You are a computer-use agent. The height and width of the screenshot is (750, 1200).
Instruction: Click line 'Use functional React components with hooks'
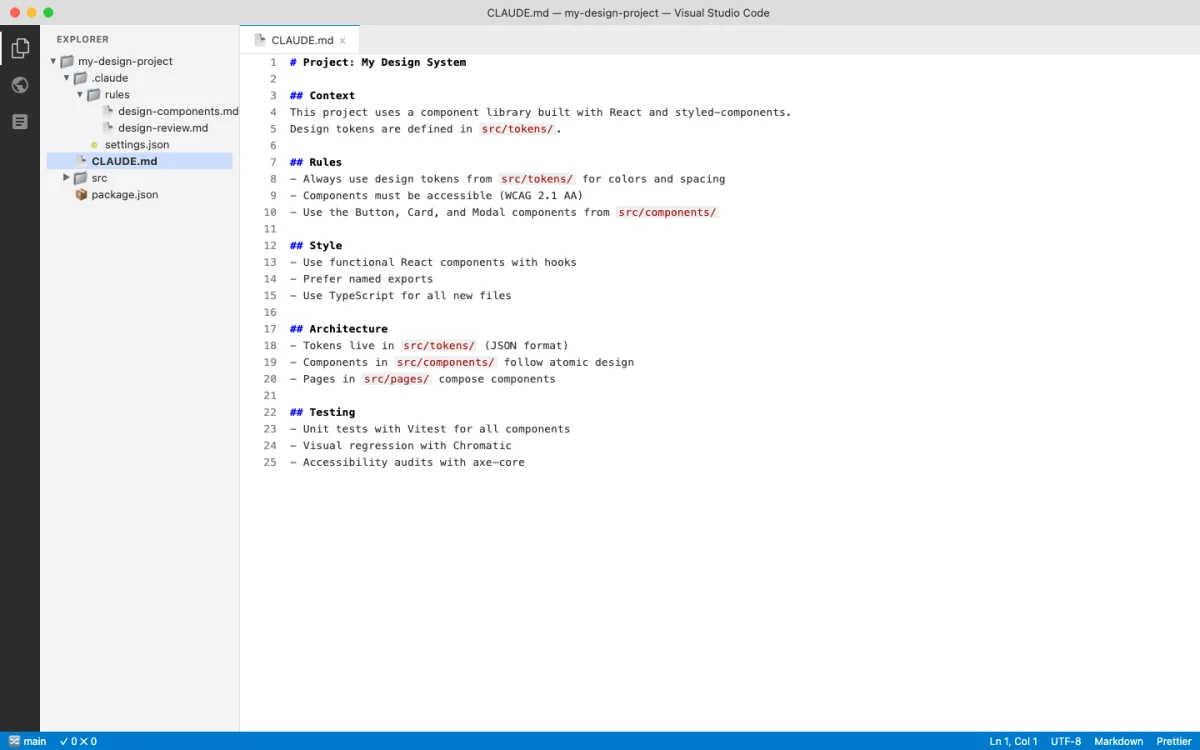pyautogui.click(x=433, y=262)
